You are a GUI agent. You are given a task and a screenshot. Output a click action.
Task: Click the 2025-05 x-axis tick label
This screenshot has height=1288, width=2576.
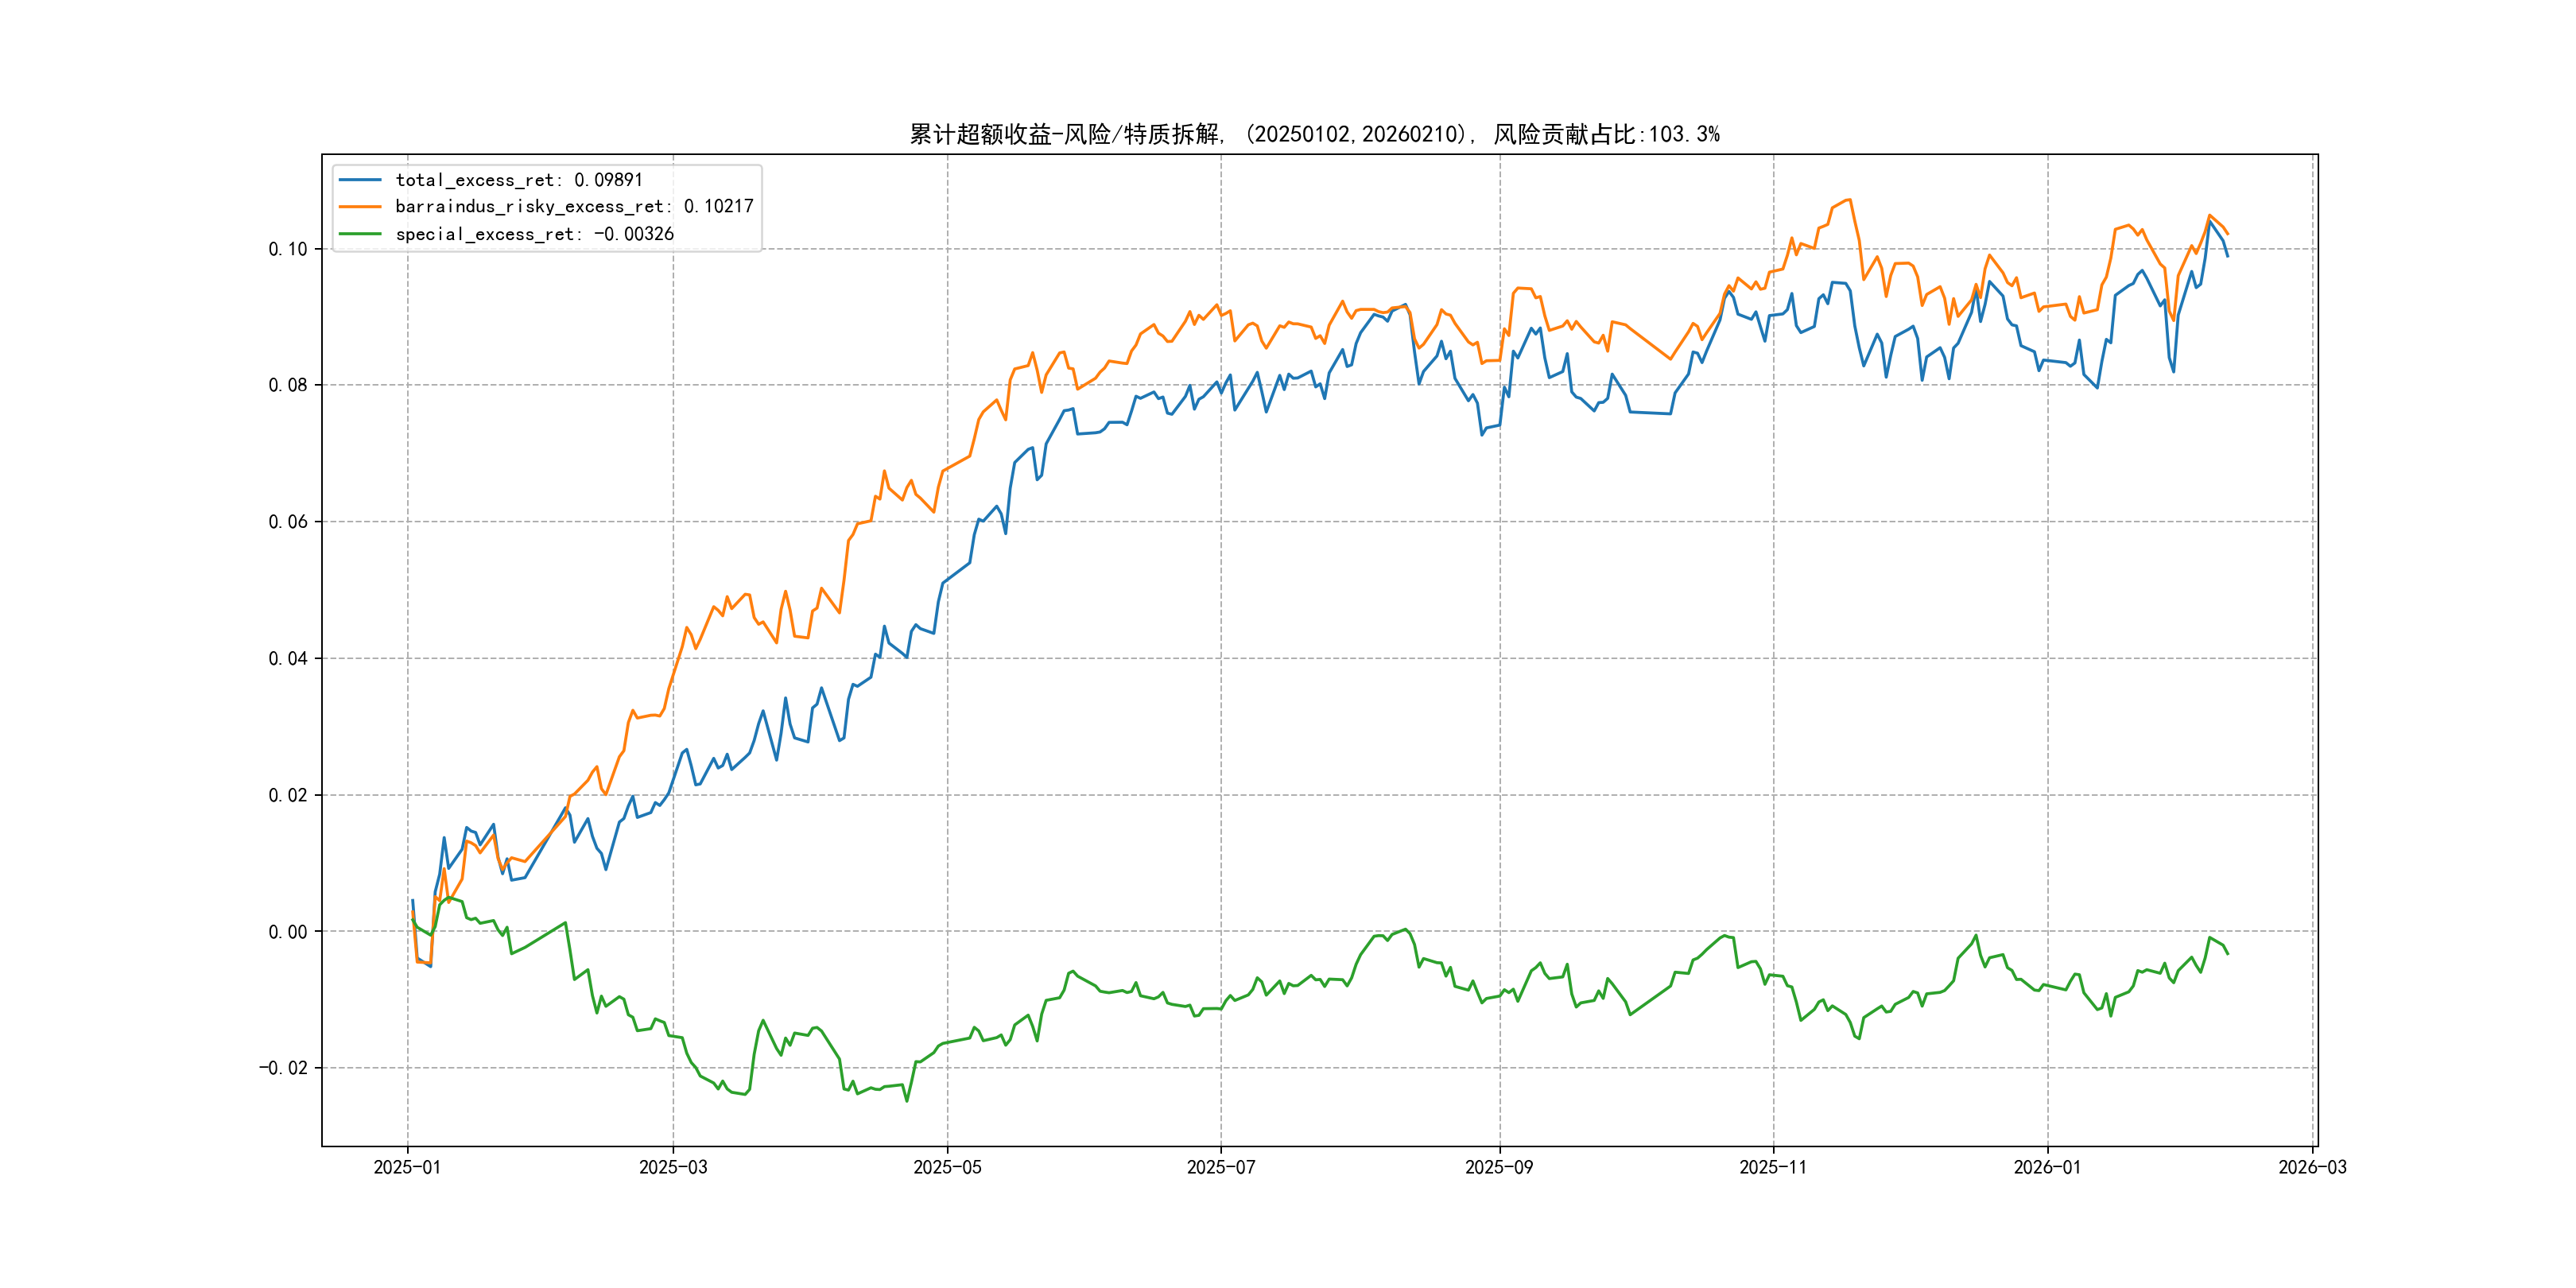(x=947, y=1167)
